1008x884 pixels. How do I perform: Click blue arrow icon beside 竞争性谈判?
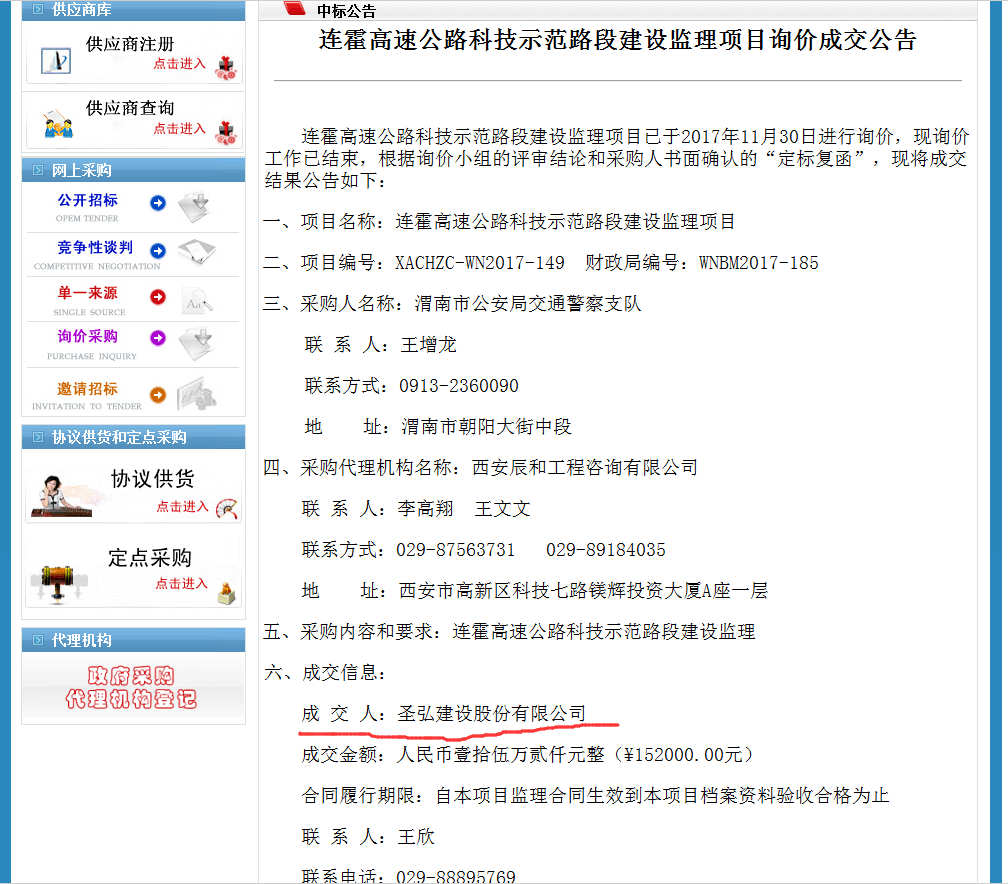click(x=157, y=250)
